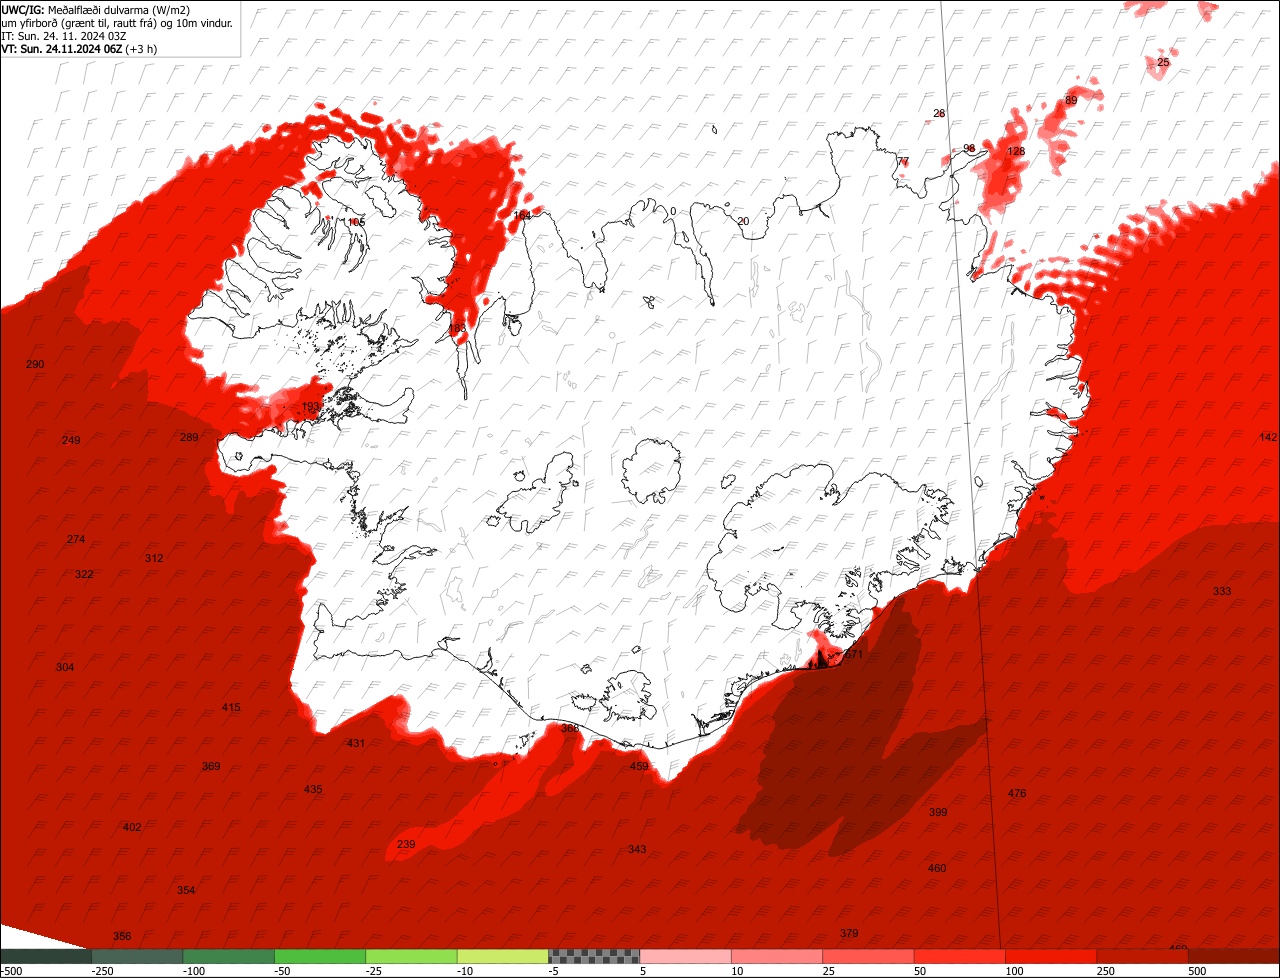Click the map value 304
The image size is (1280, 978).
tap(65, 667)
